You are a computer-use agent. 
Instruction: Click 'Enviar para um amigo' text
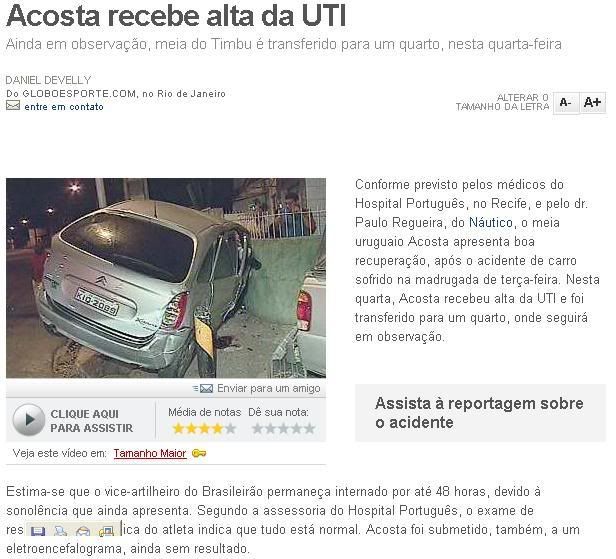point(269,389)
